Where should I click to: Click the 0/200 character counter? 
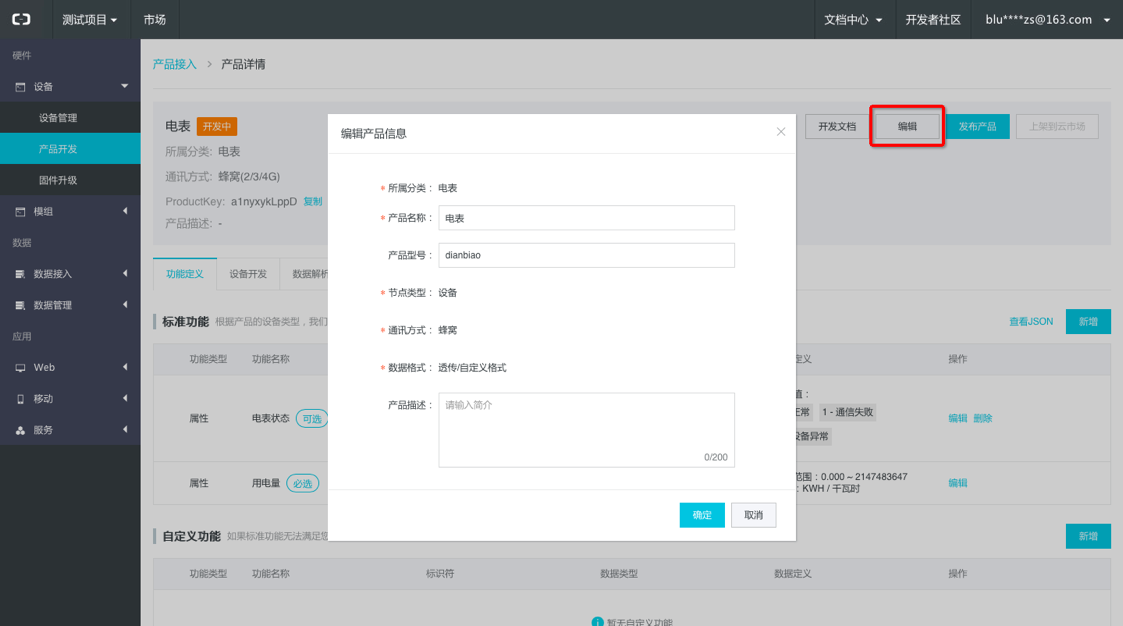pyautogui.click(x=715, y=457)
